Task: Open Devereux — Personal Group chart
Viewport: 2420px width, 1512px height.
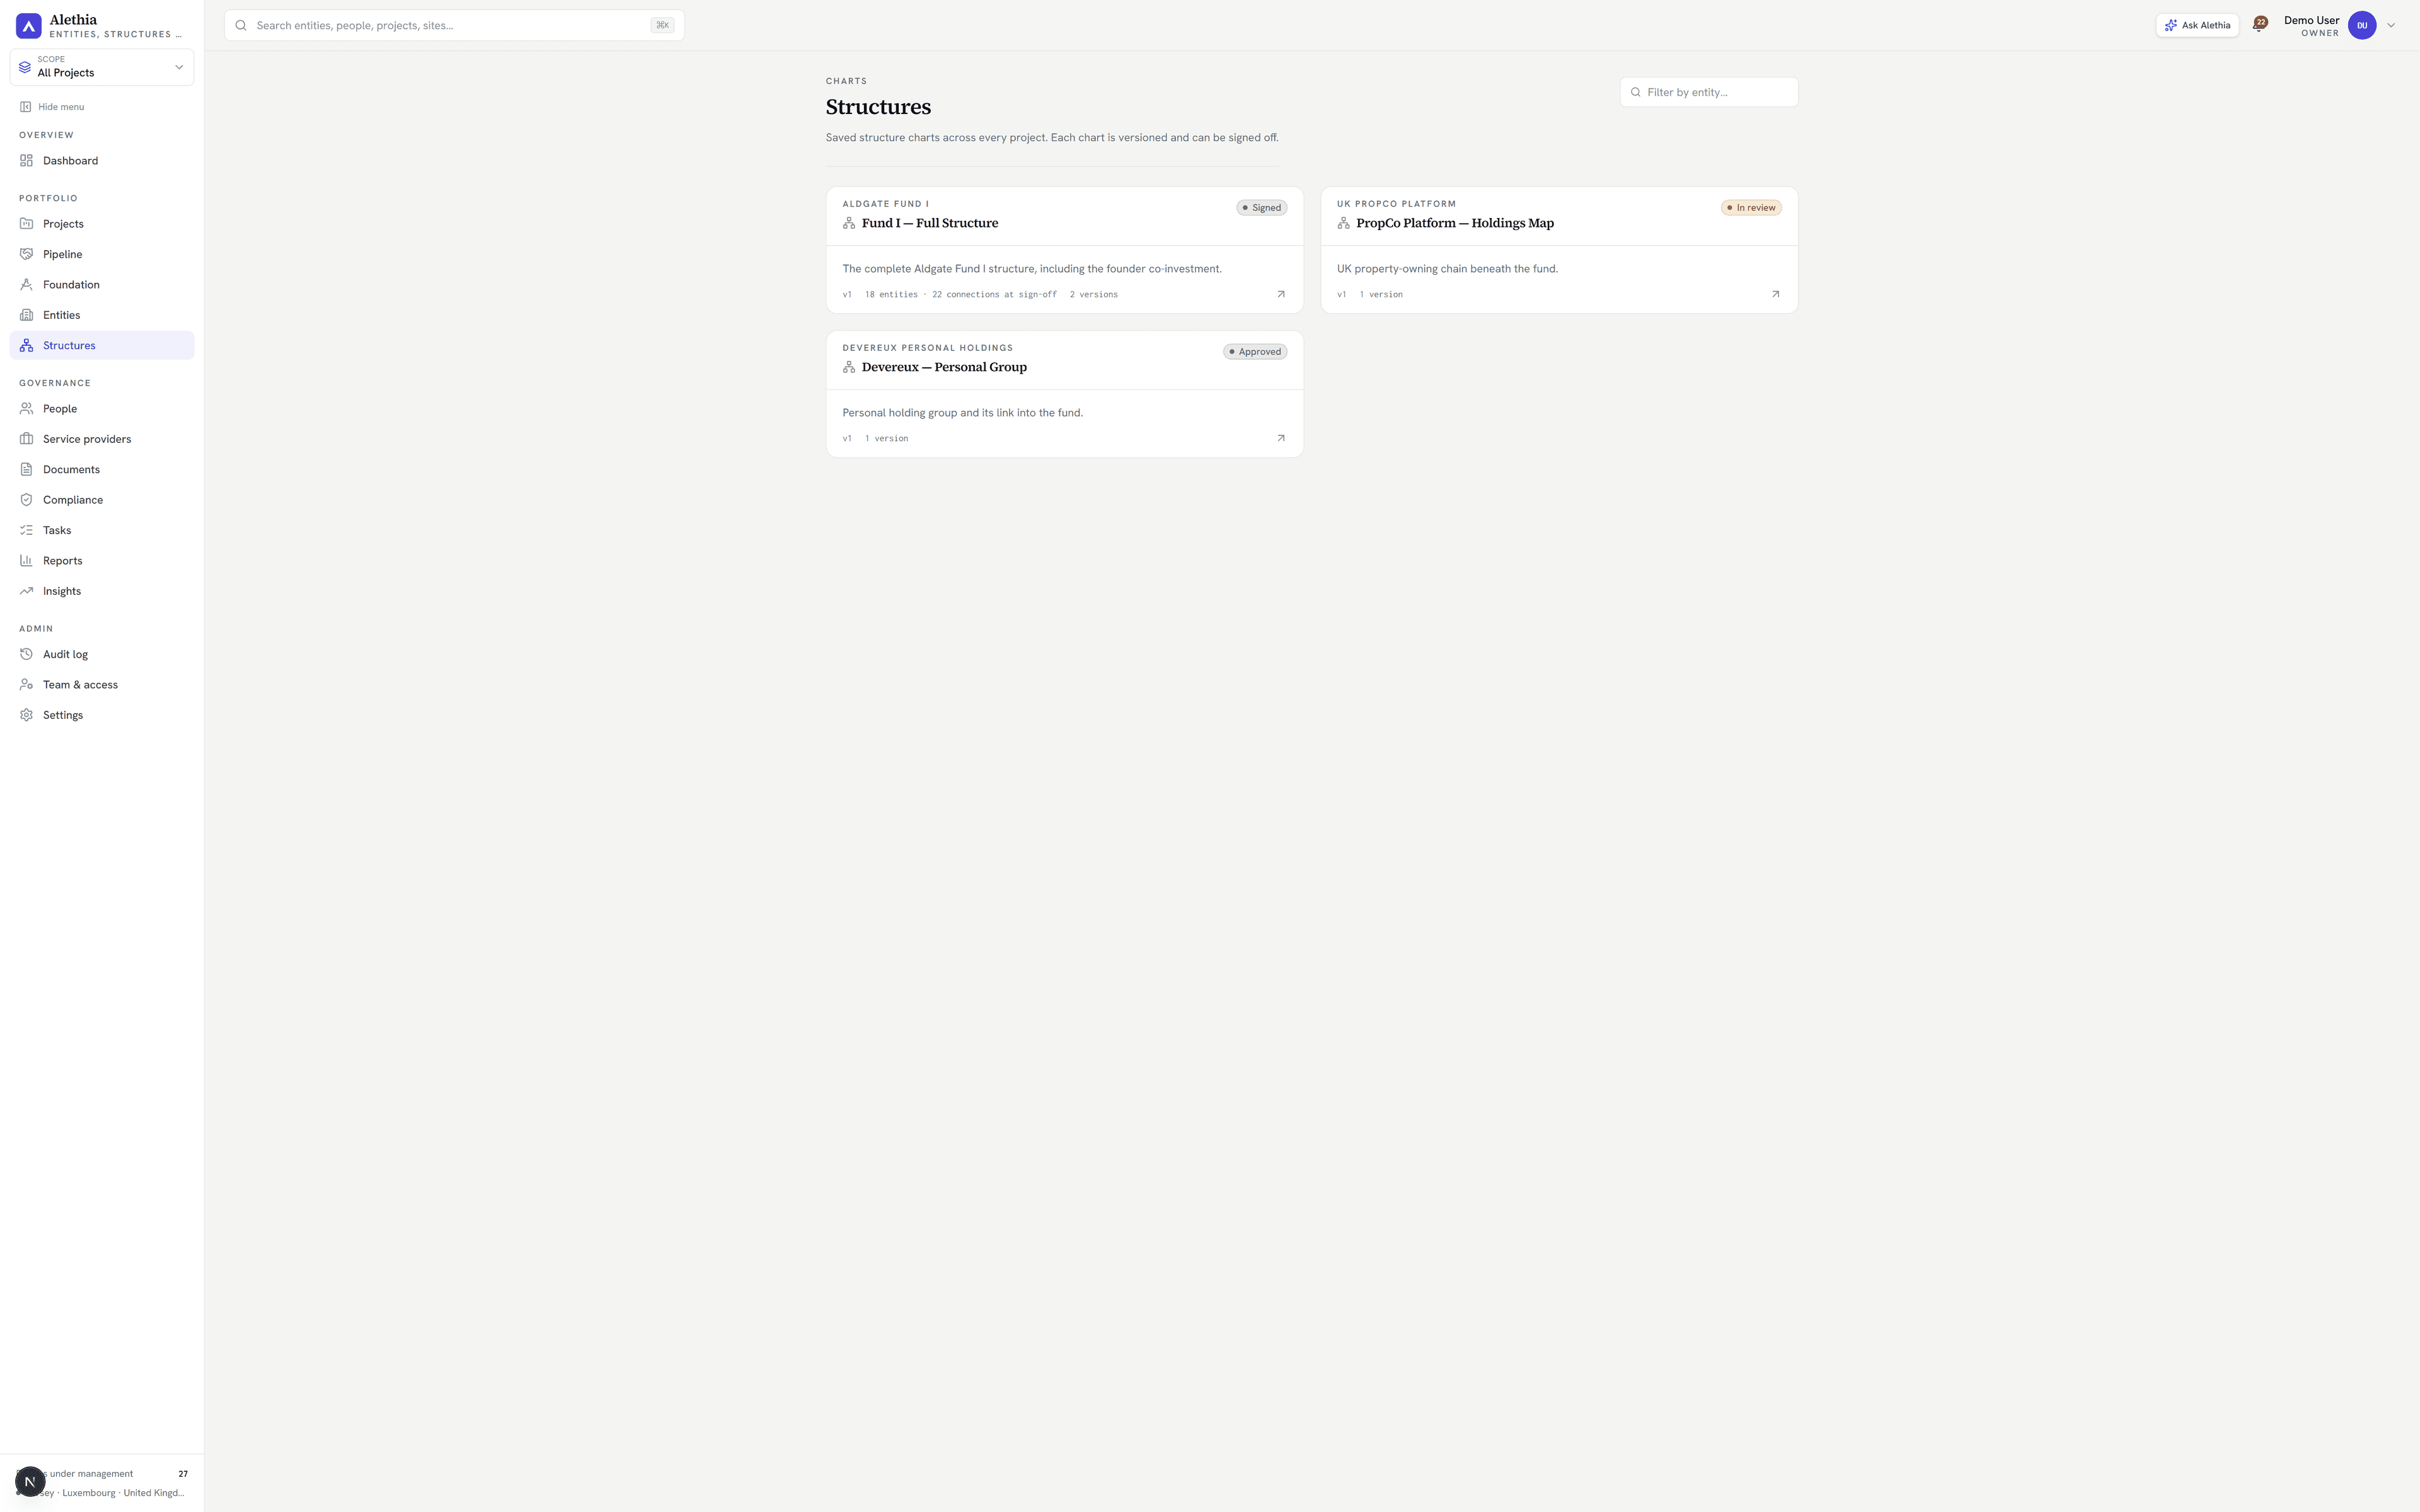Action: (x=944, y=367)
